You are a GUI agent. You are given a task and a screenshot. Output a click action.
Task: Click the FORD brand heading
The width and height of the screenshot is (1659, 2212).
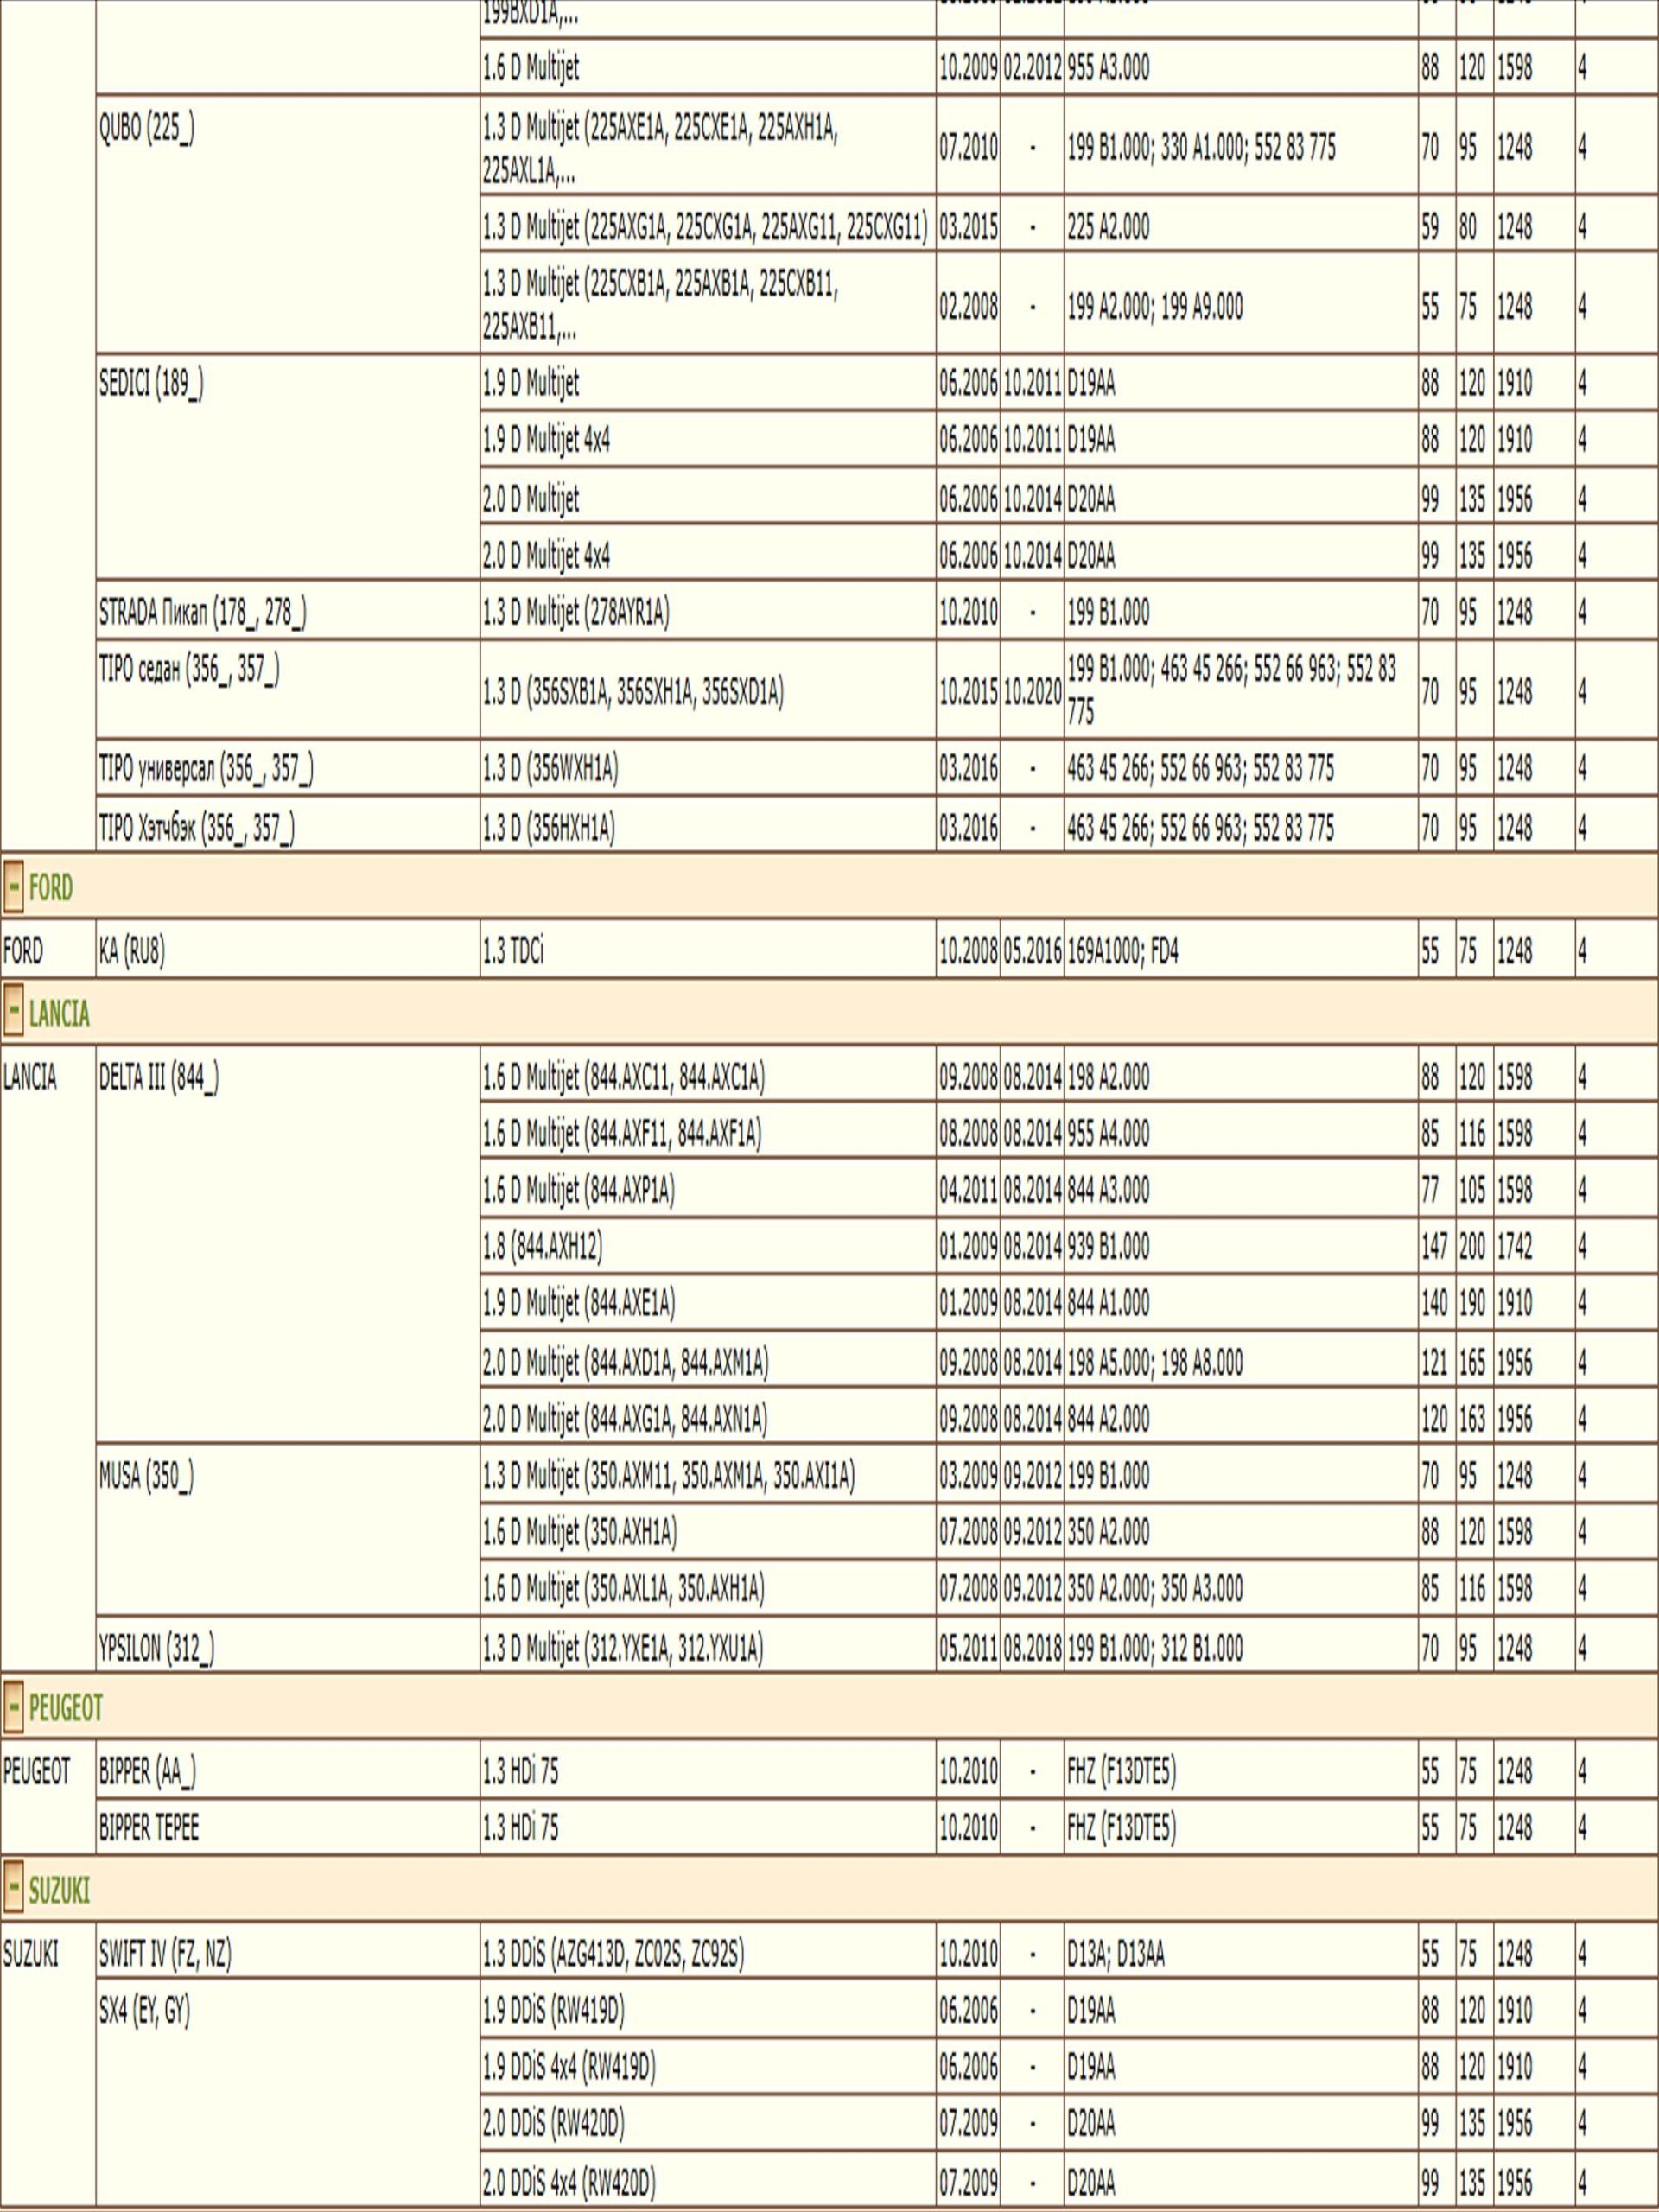tap(50, 887)
